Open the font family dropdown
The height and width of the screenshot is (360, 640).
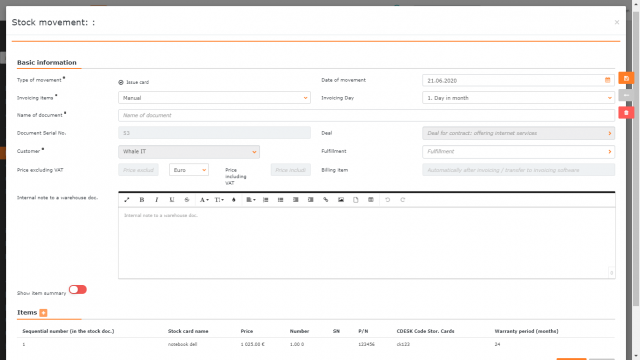coord(204,200)
